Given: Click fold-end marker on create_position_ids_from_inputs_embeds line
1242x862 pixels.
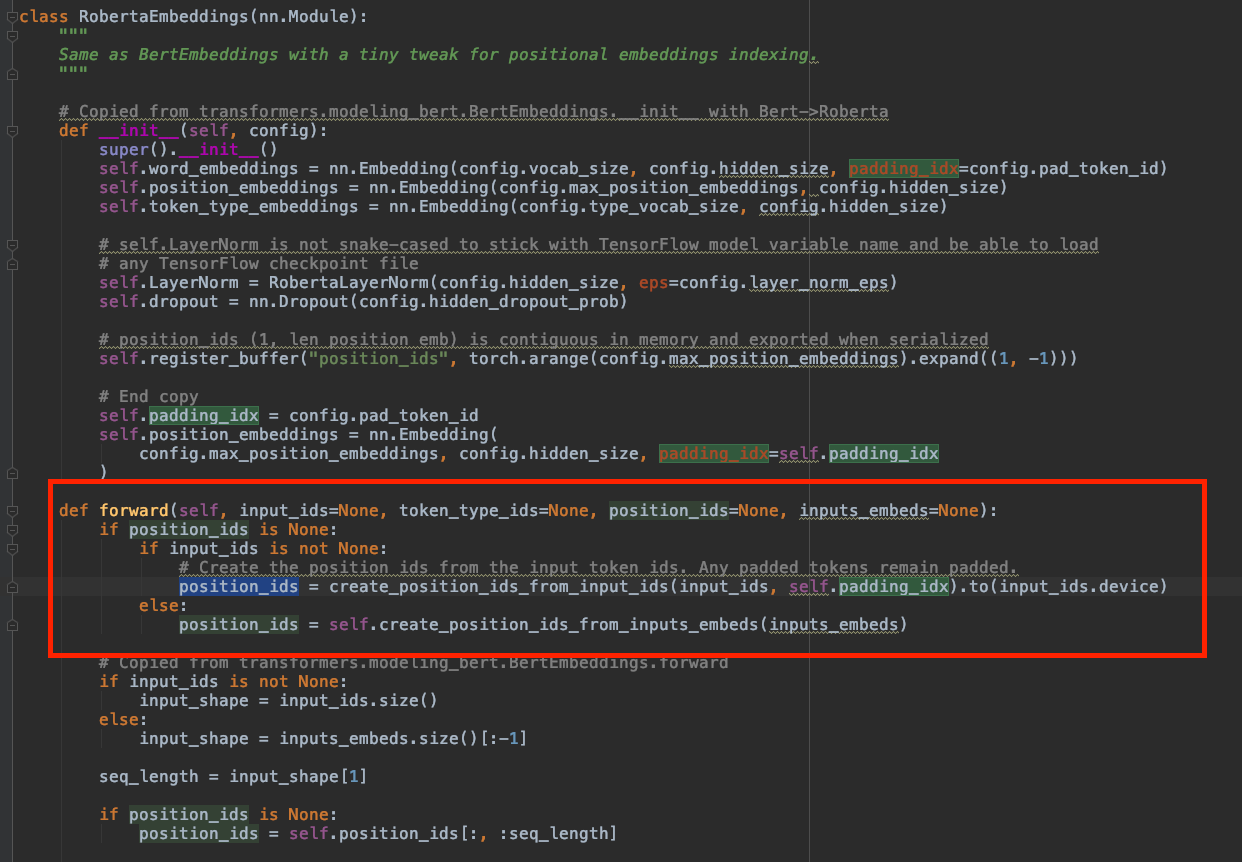Looking at the screenshot, I should click(x=12, y=624).
